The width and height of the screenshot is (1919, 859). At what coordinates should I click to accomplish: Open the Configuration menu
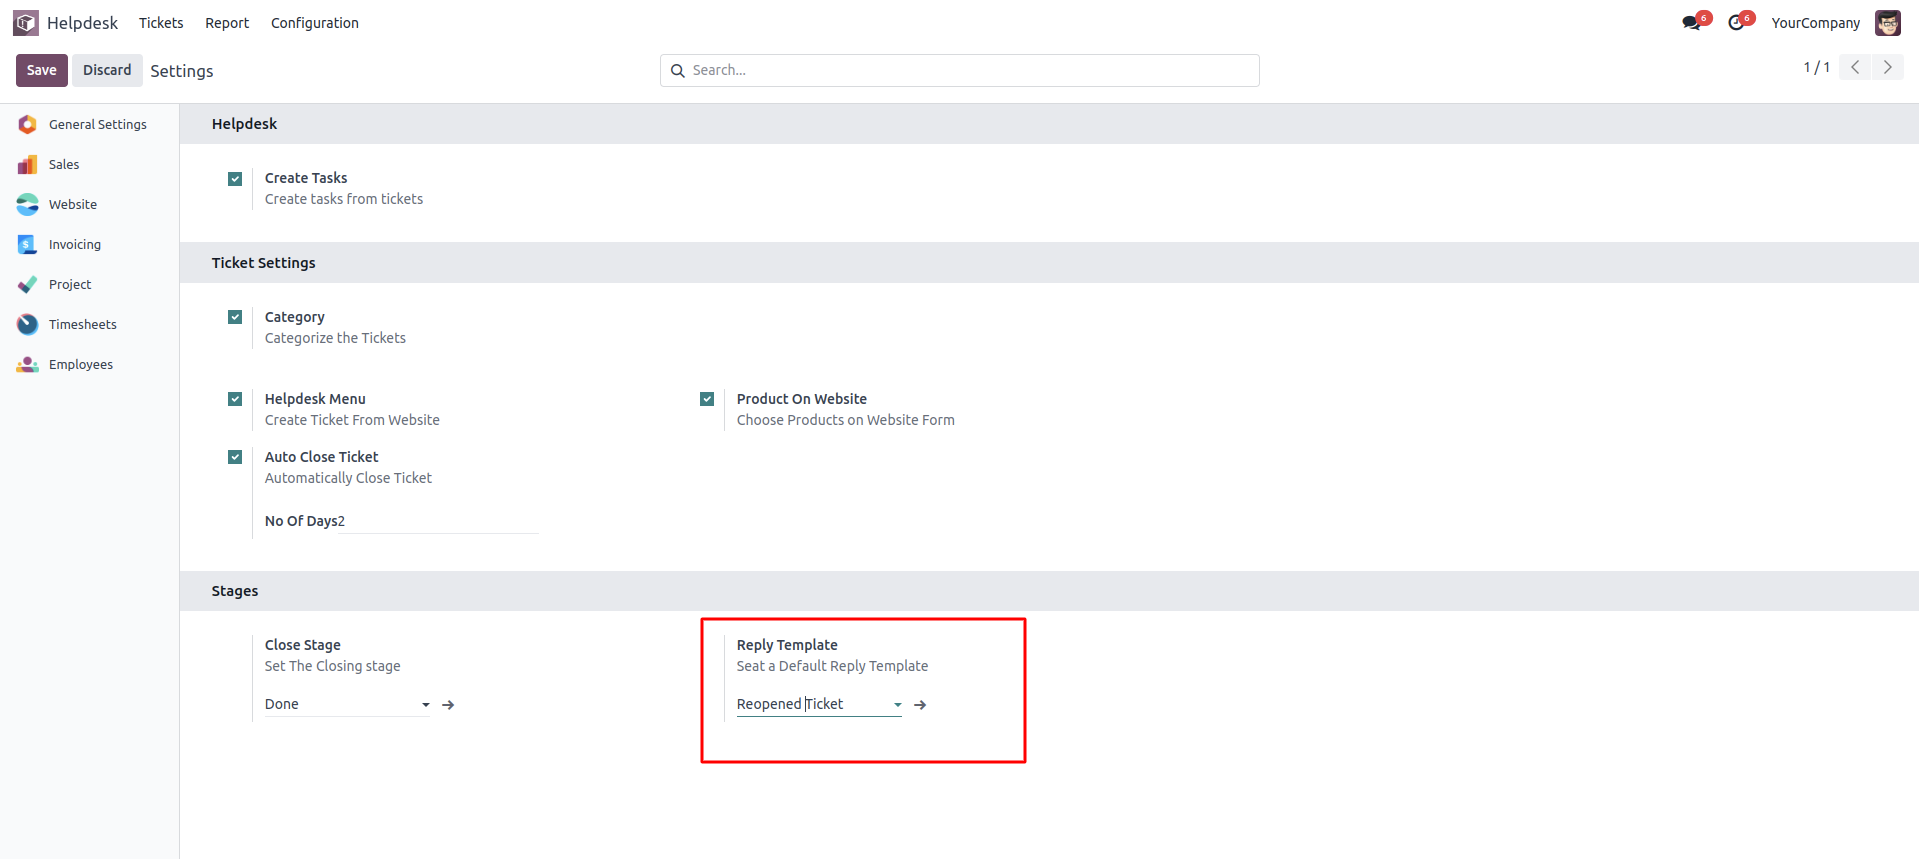[314, 23]
